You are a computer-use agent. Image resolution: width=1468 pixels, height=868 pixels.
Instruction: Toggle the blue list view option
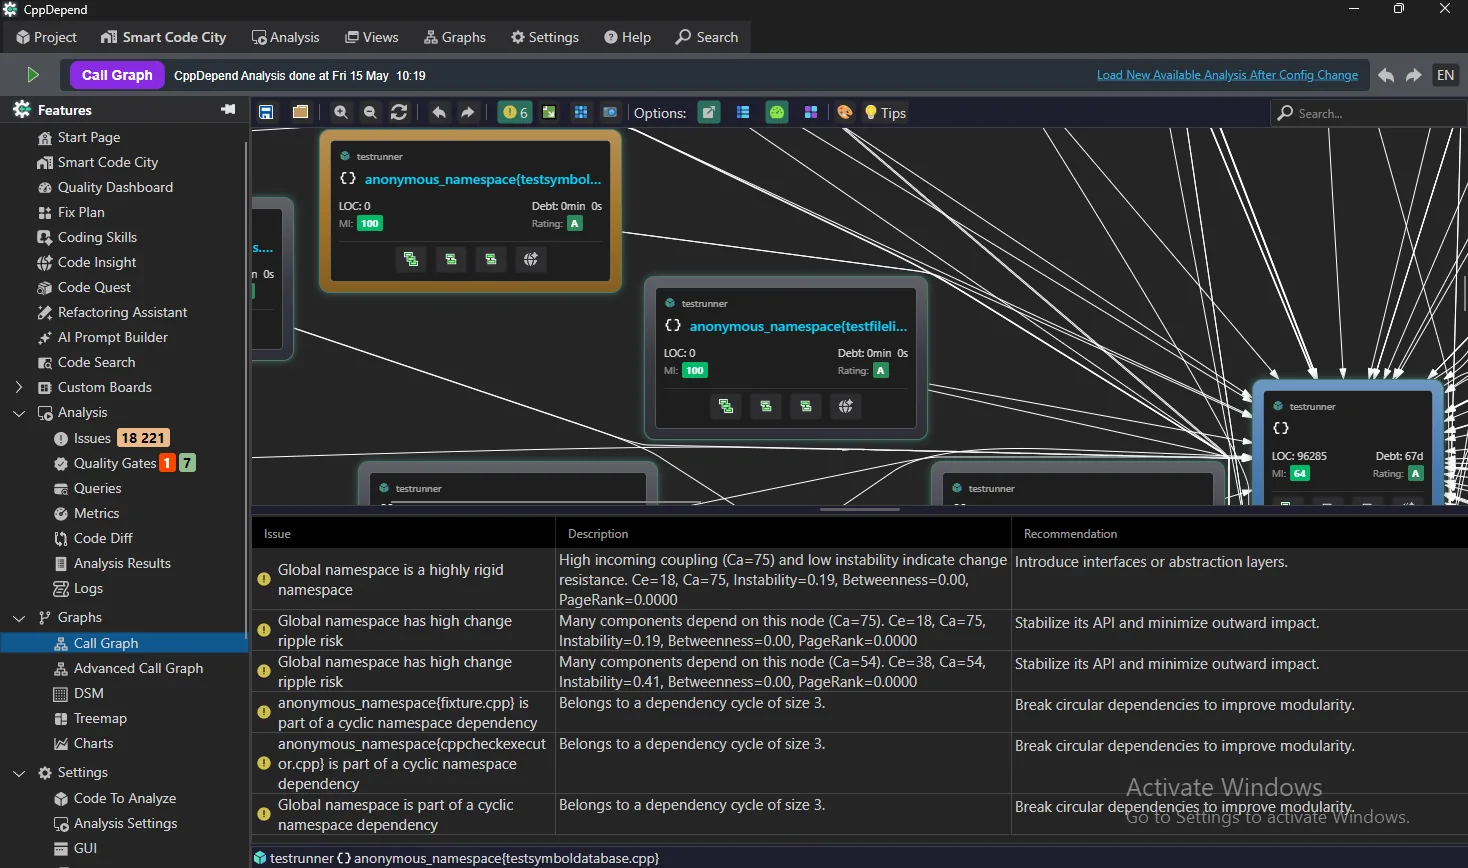743,112
